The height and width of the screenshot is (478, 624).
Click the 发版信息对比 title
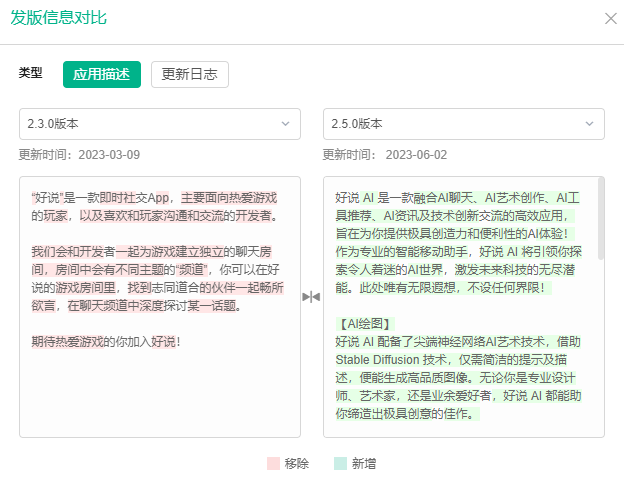59,18
